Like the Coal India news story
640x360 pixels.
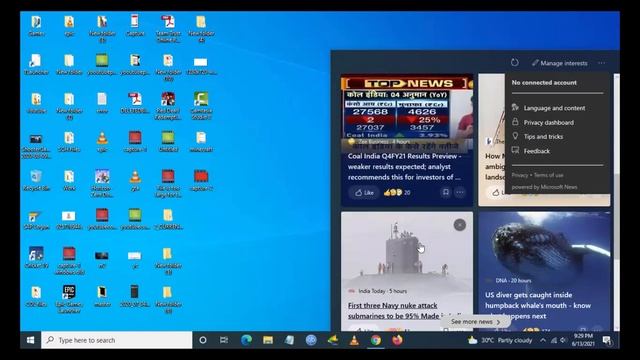[364, 193]
